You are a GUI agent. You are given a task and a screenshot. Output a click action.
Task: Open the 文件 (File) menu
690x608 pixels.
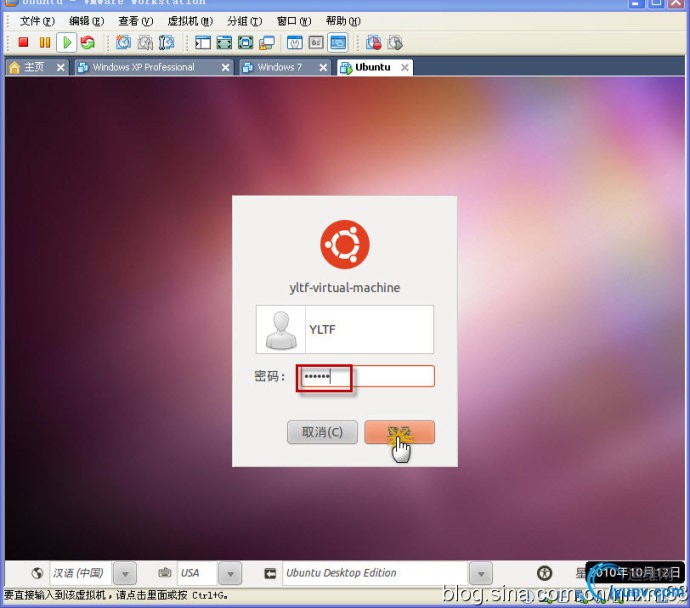click(x=37, y=21)
